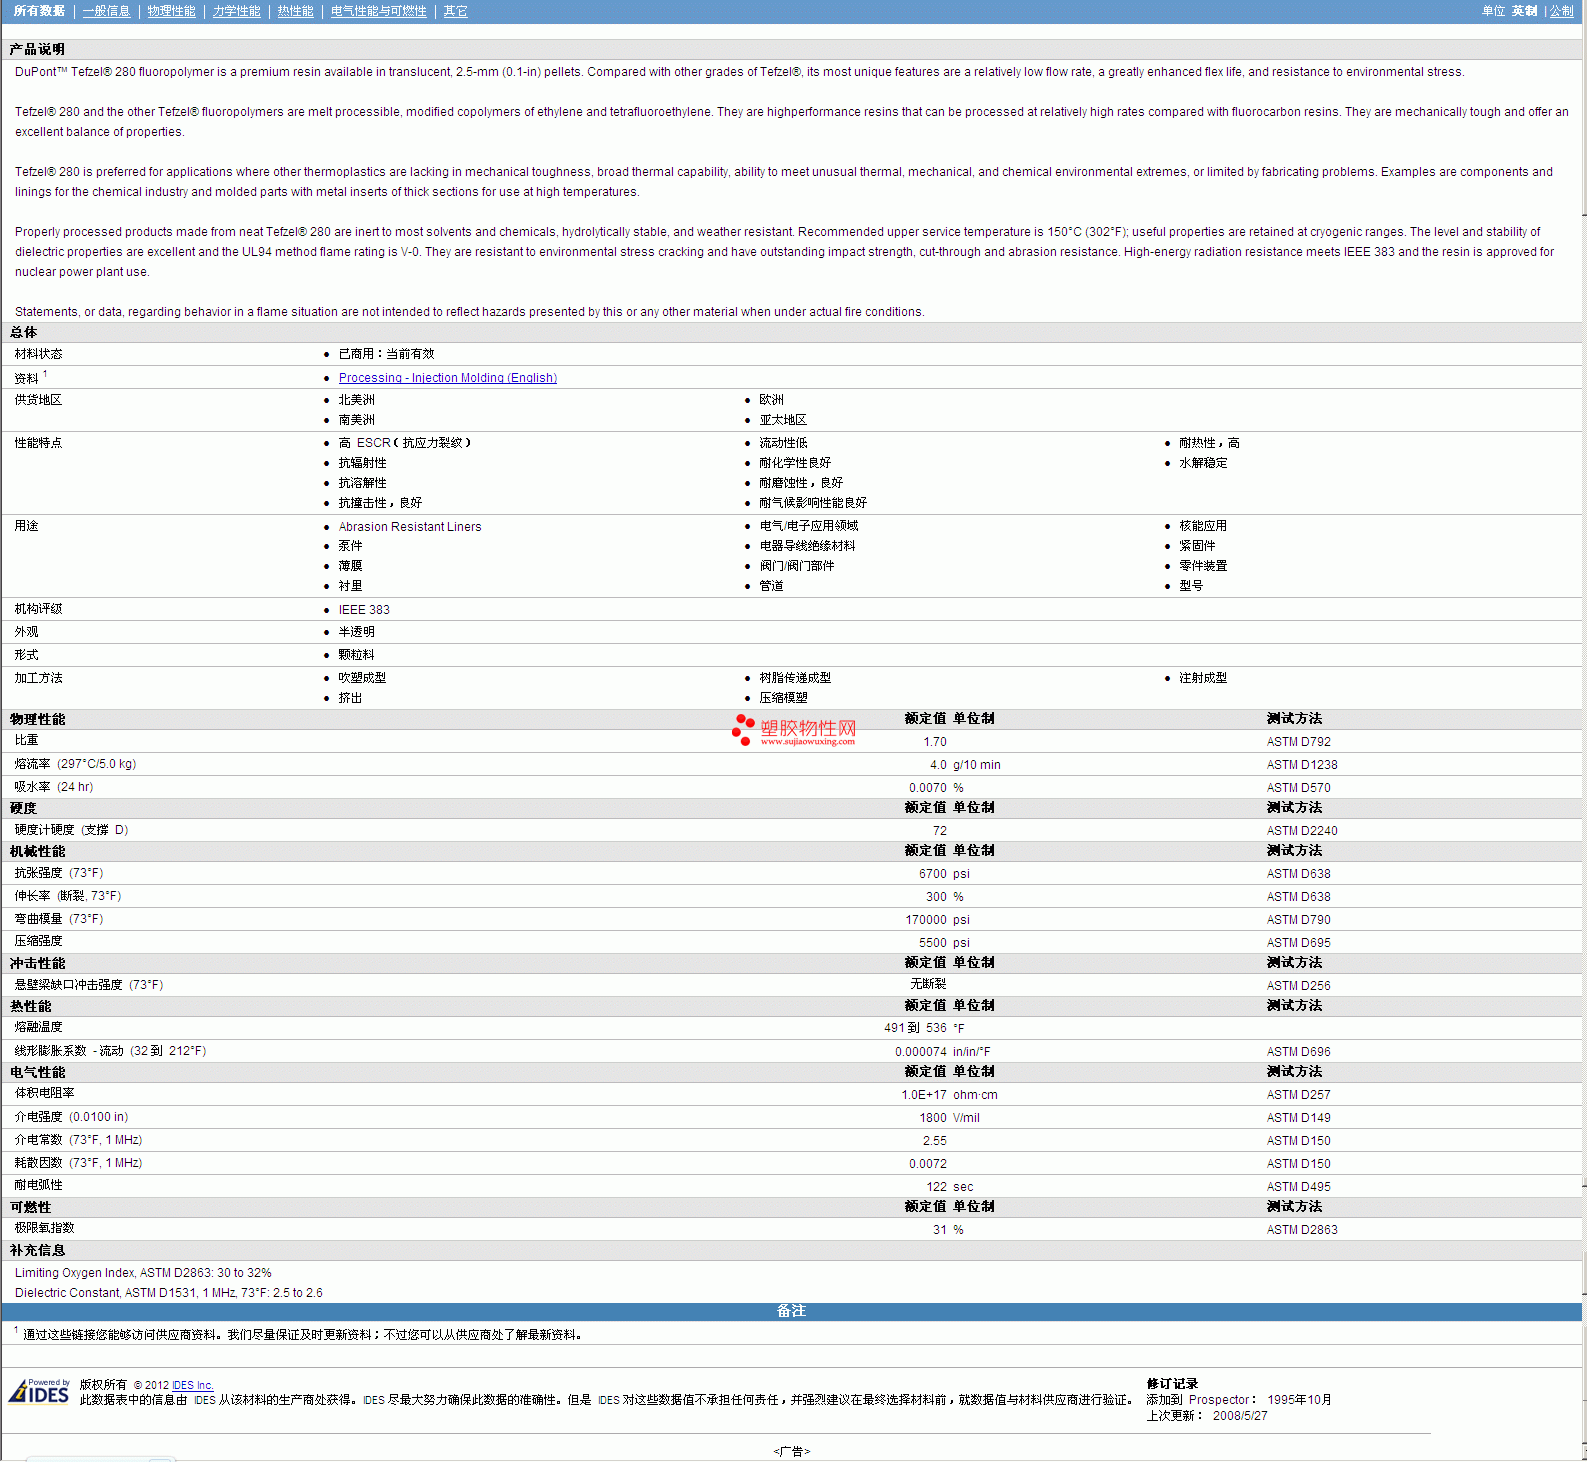
Task: Open the 所有数据 tab
Action: tap(39, 11)
